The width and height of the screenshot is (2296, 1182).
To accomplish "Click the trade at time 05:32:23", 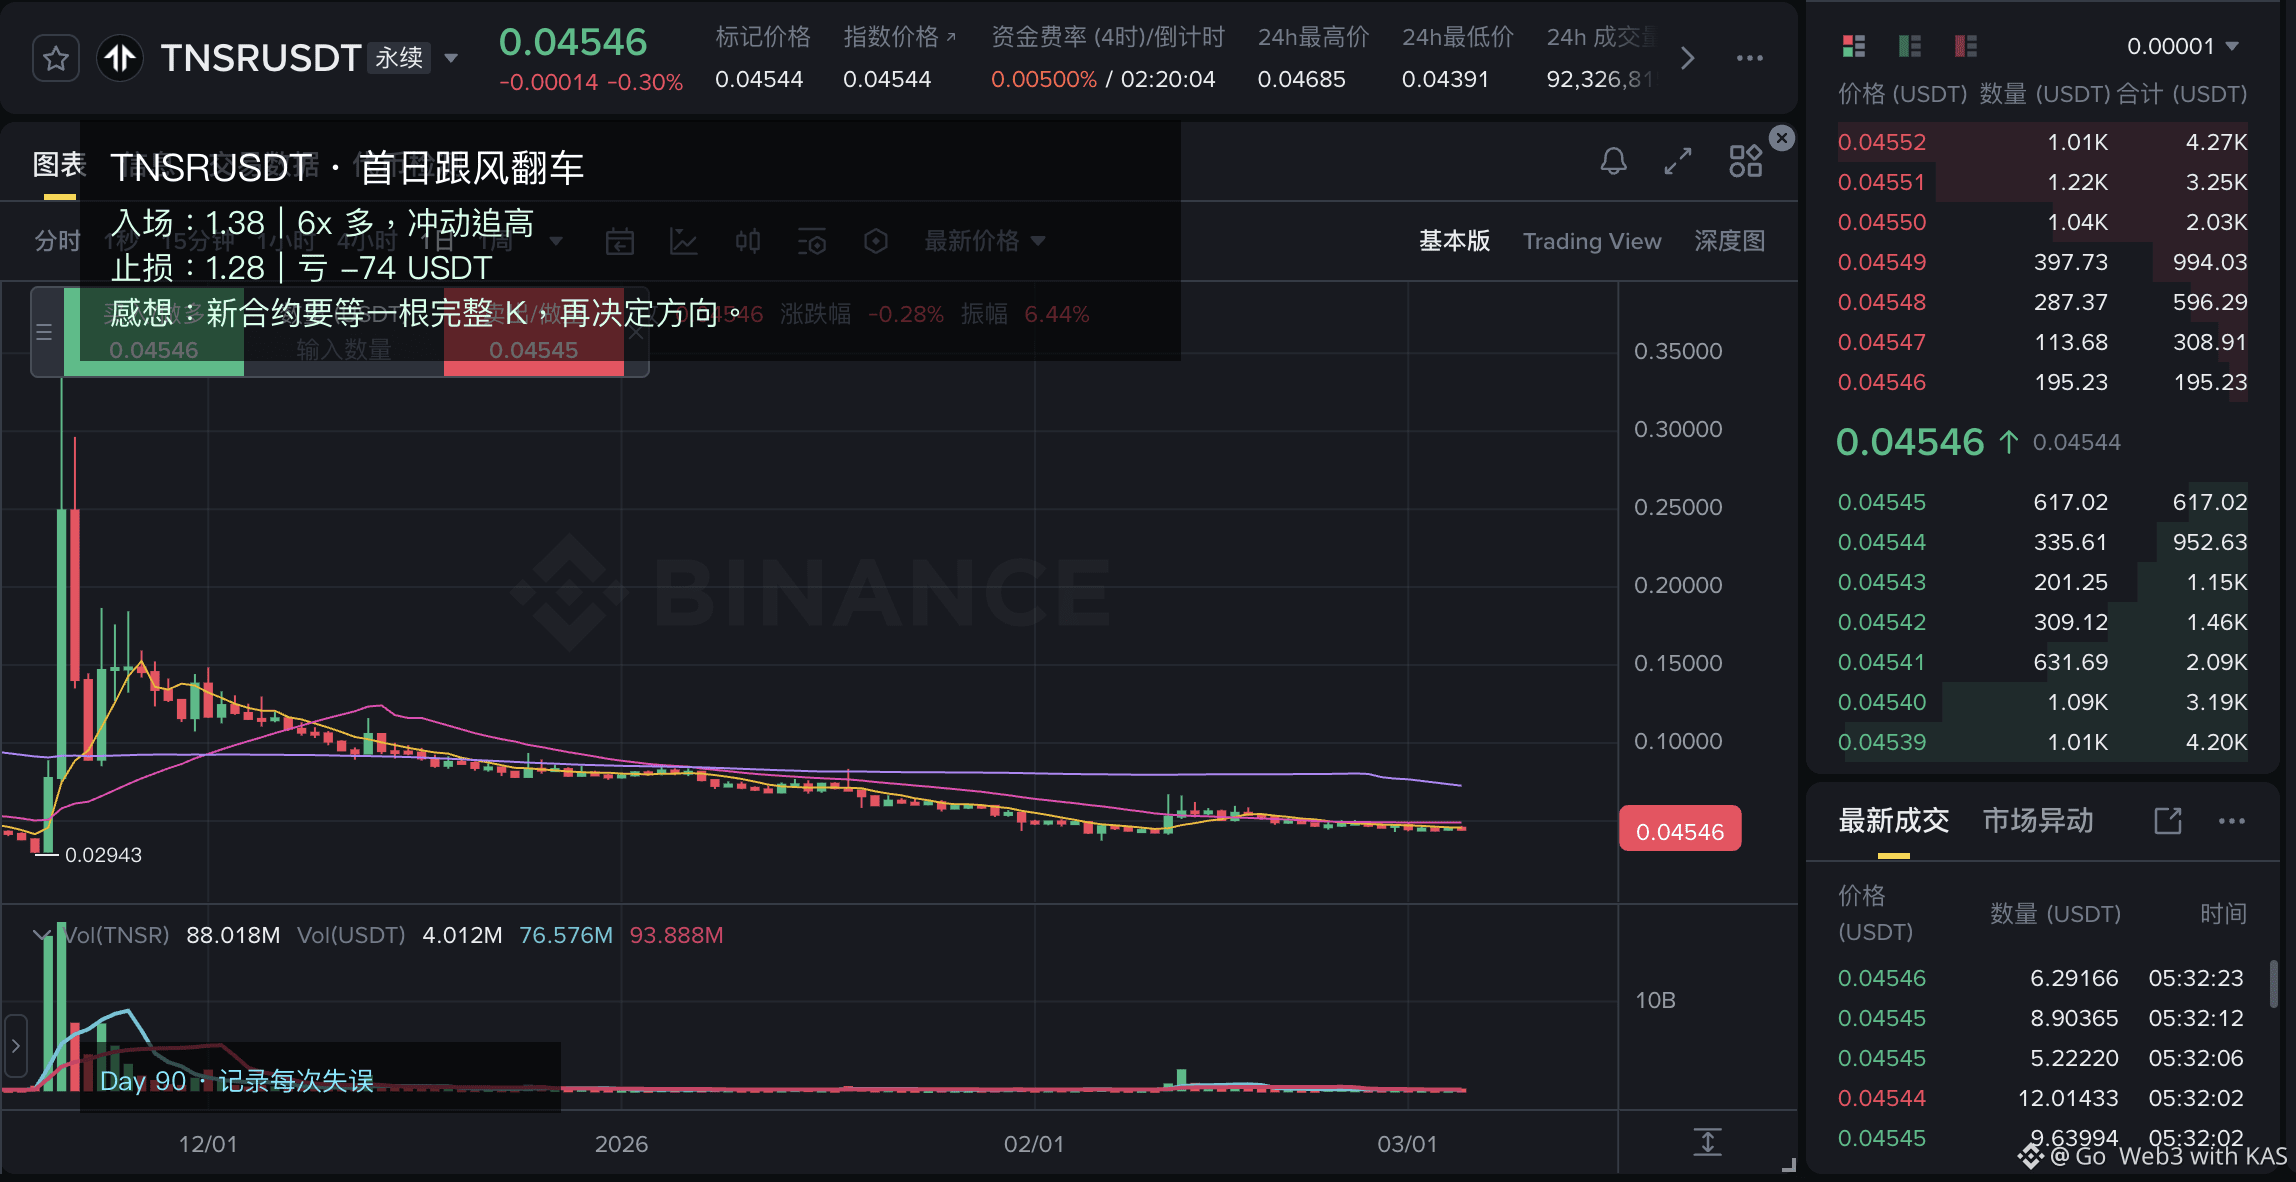I will [2042, 978].
